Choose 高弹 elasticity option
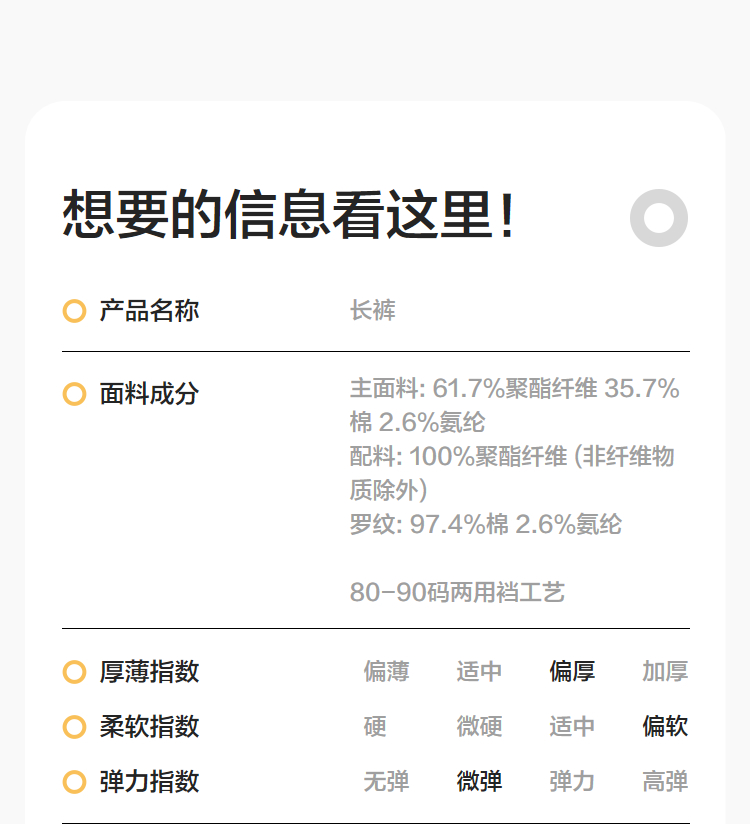This screenshot has width=750, height=824. pyautogui.click(x=665, y=782)
